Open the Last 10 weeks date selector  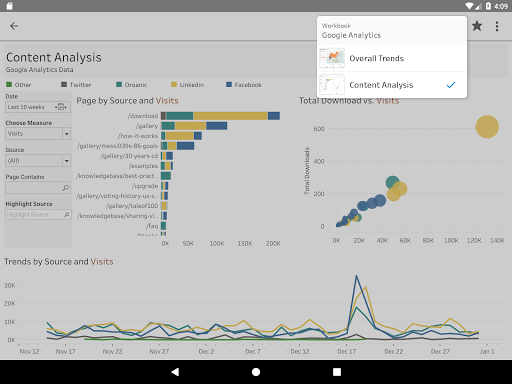[x=38, y=107]
